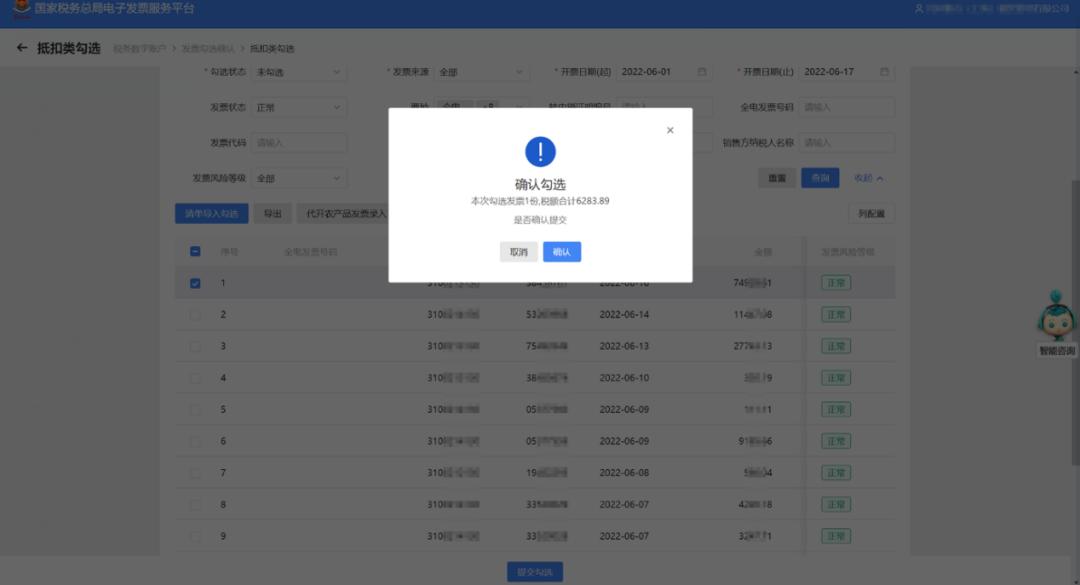Collapse filters using 收起 link
This screenshot has width=1080, height=585.
pyautogui.click(x=868, y=178)
